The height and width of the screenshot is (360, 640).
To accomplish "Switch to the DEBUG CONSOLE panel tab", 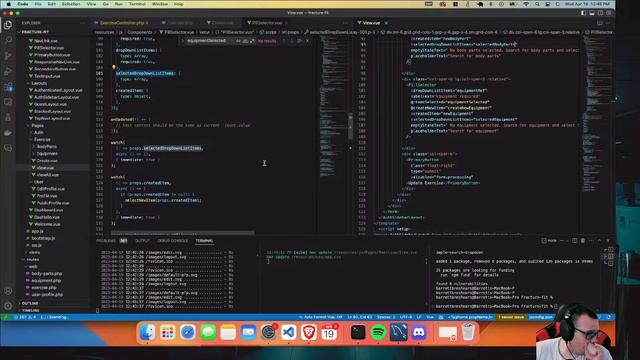I will (172, 241).
